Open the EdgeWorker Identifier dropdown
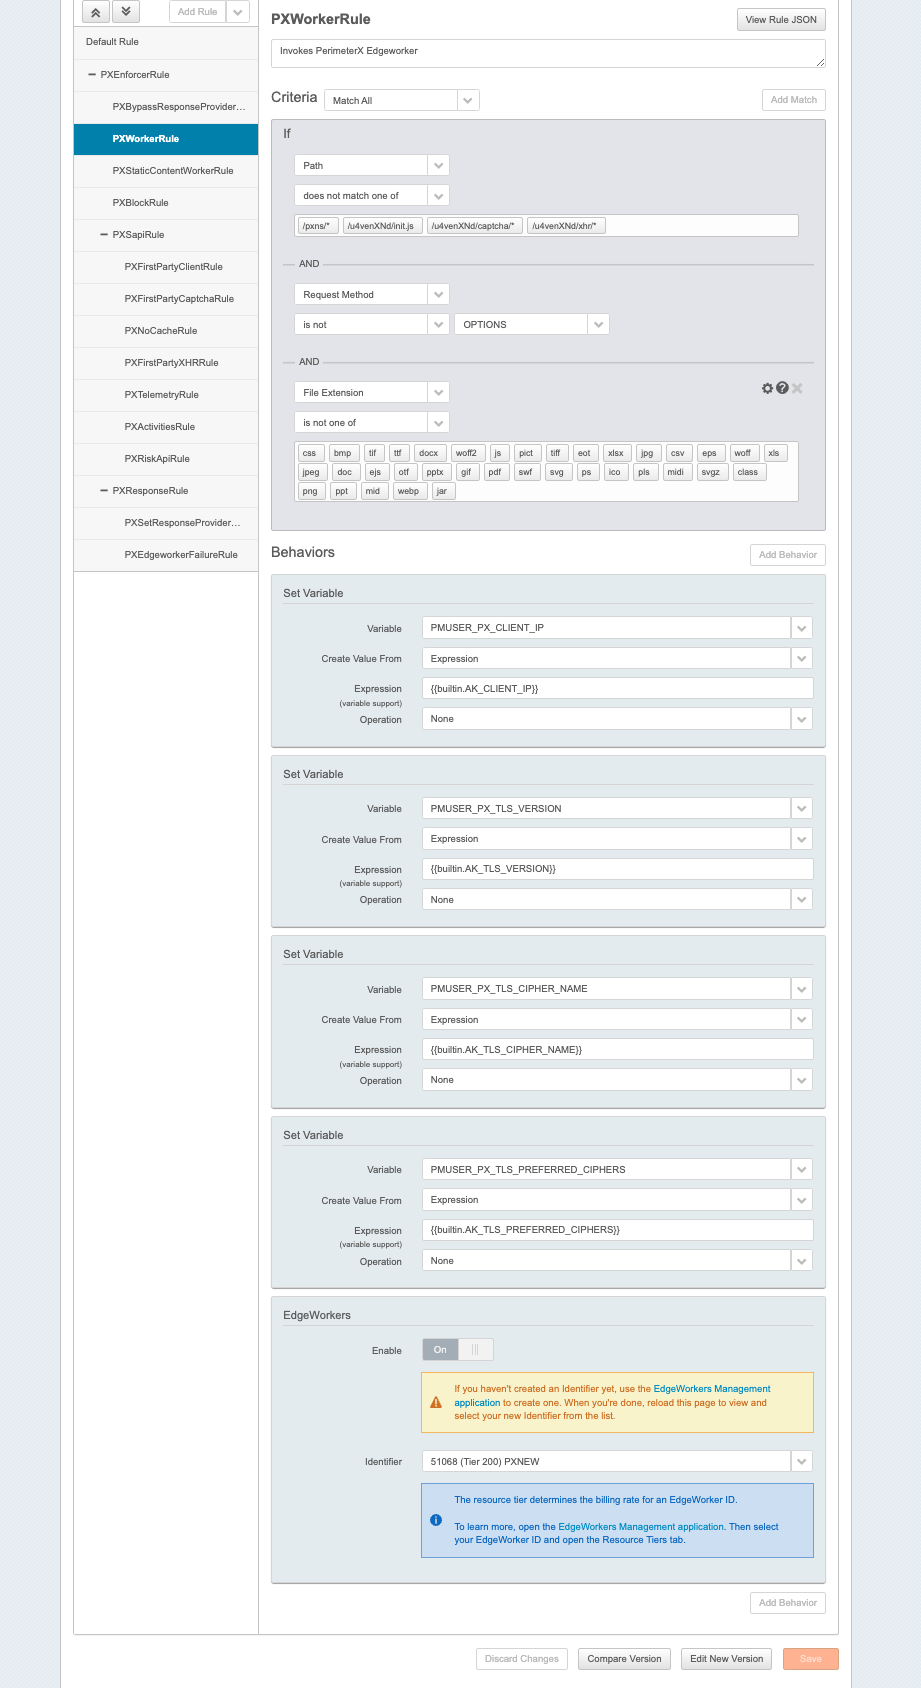Screen dimensions: 921x1688 (802, 1461)
